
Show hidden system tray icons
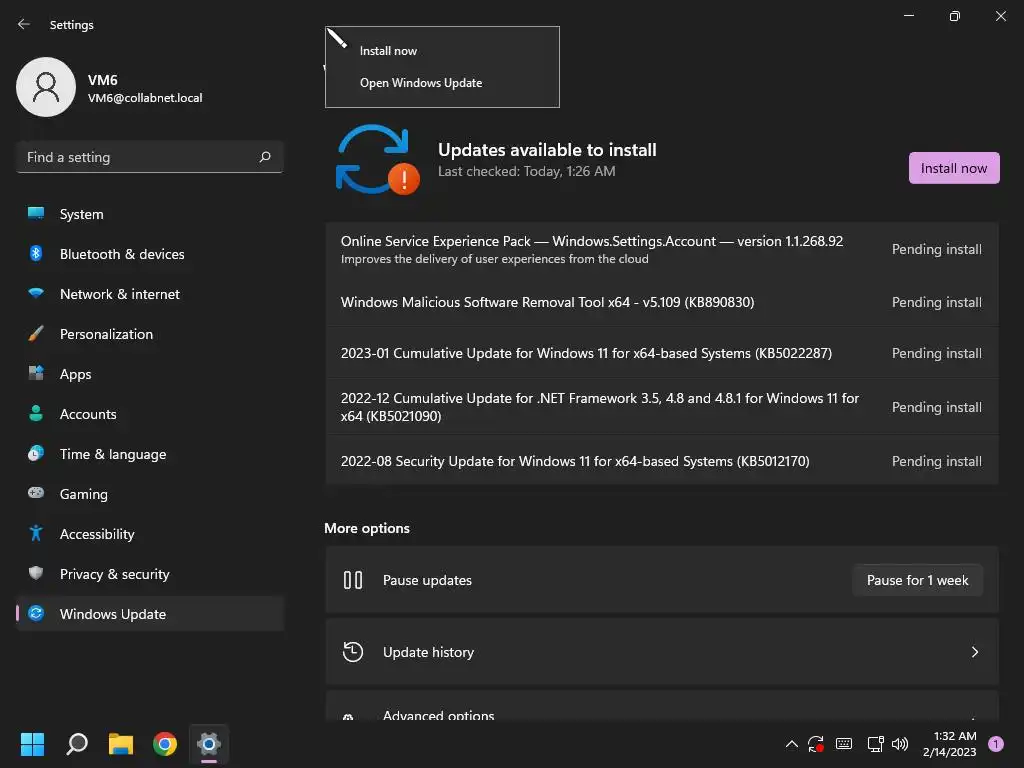click(792, 744)
